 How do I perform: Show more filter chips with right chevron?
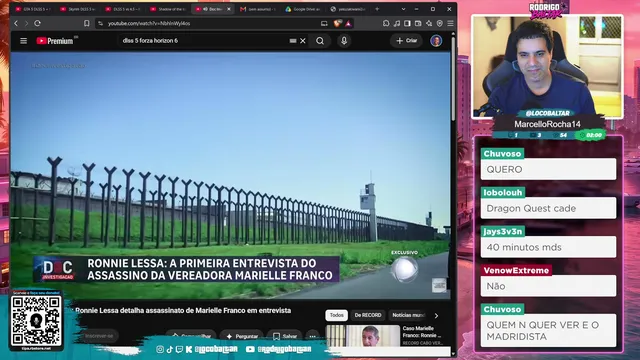point(436,316)
